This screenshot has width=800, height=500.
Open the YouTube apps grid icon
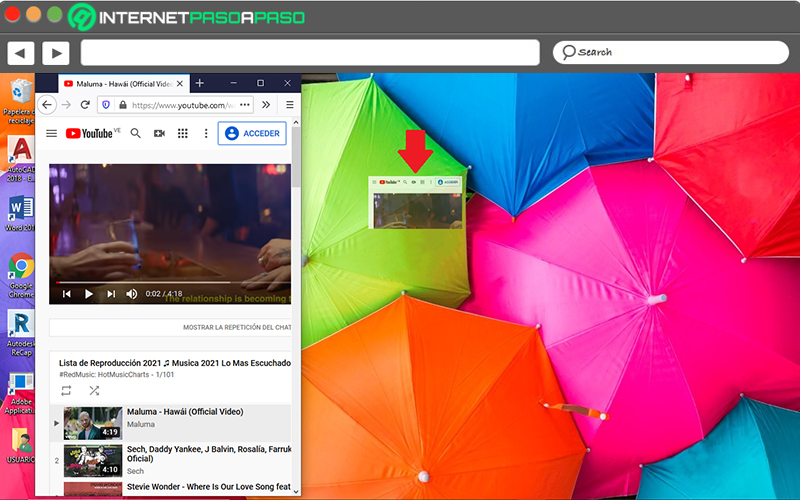(x=183, y=134)
